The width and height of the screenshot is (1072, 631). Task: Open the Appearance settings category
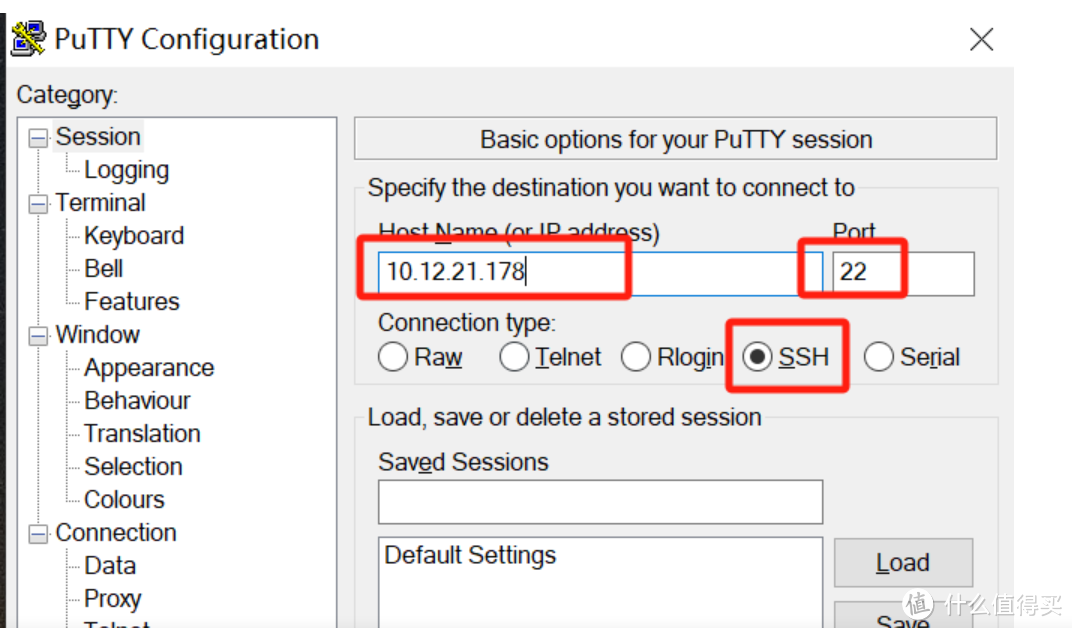click(149, 368)
